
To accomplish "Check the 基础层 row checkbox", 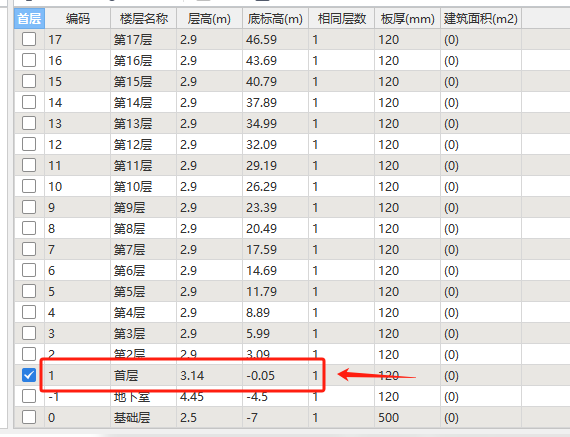I will click(29, 417).
